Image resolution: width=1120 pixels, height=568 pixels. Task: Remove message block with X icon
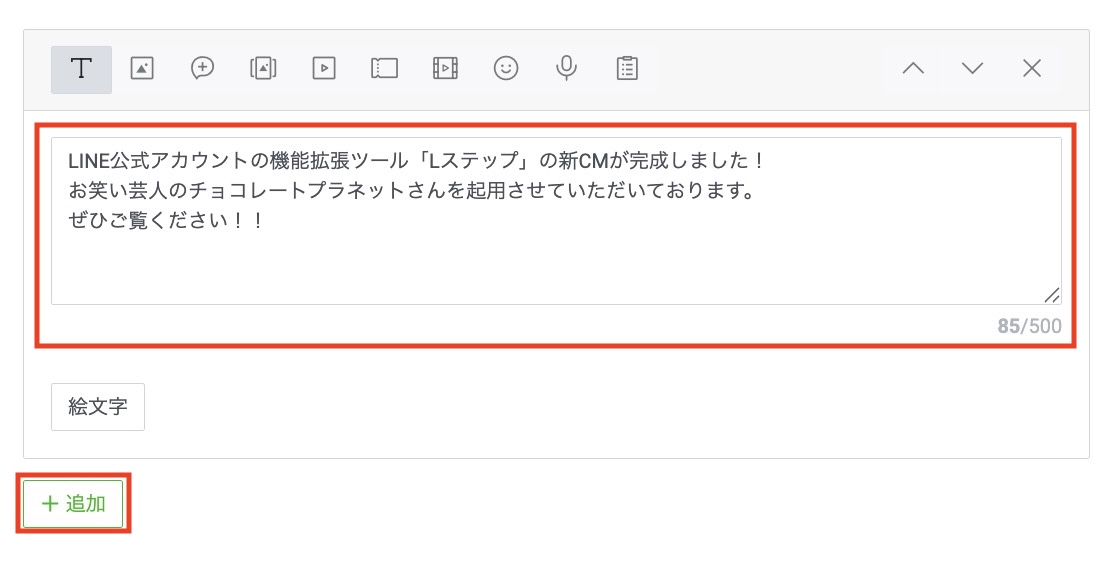tap(1031, 69)
